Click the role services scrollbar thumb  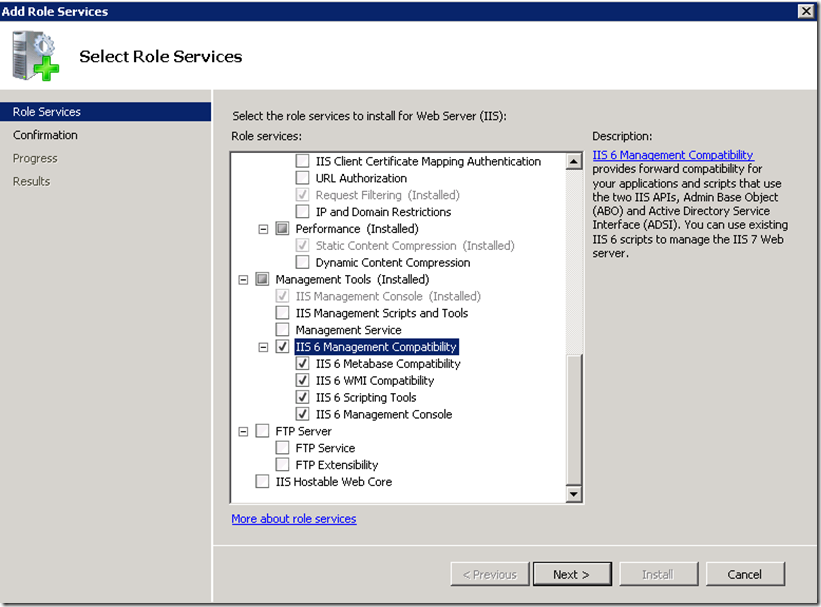(574, 420)
